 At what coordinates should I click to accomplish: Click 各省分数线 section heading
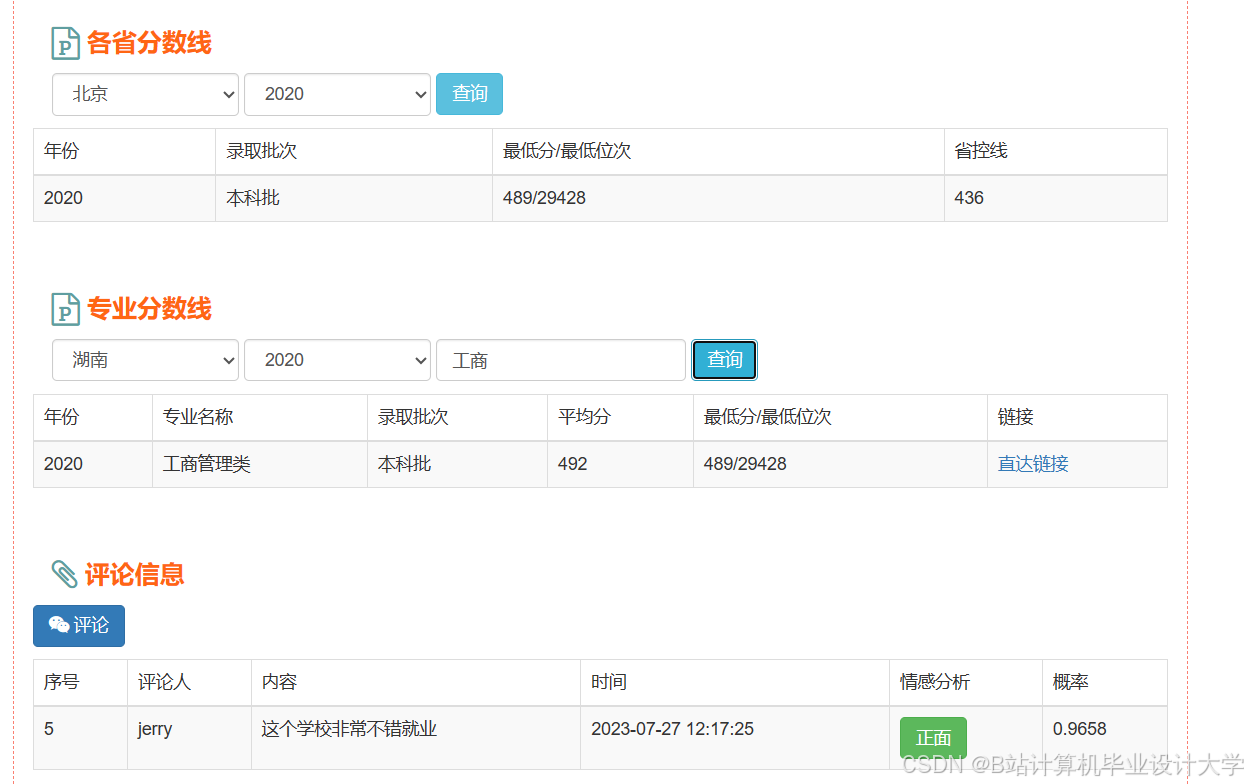149,44
